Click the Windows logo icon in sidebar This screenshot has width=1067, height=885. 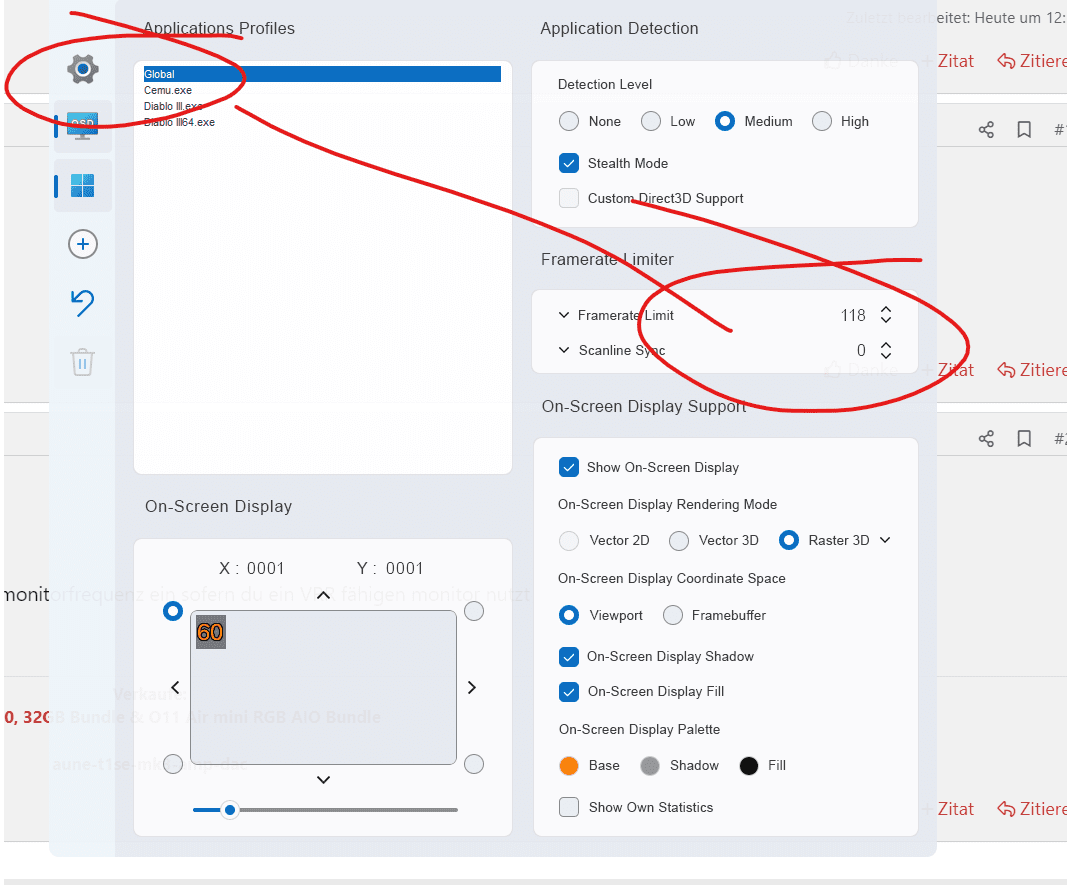(83, 185)
